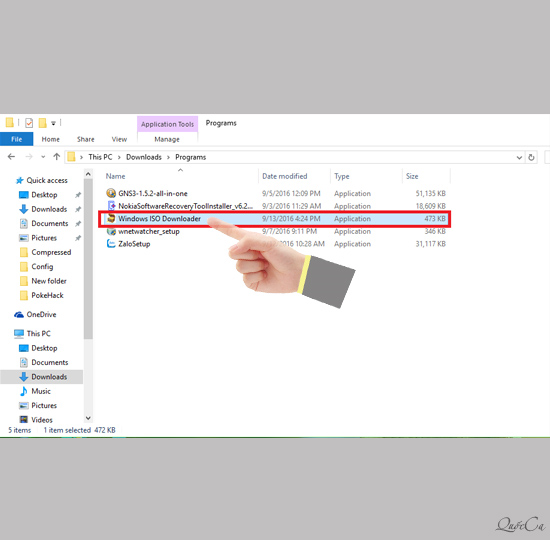Screen dimensions: 550x540
Task: Switch to the View ribbon tab
Action: (x=119, y=139)
